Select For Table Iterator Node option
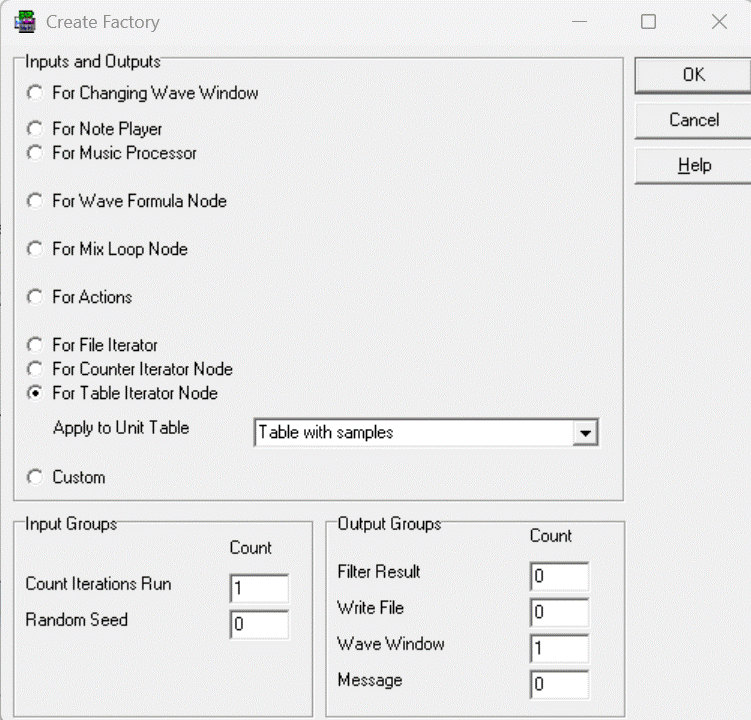Screen dimensions: 751x720 pos(36,393)
